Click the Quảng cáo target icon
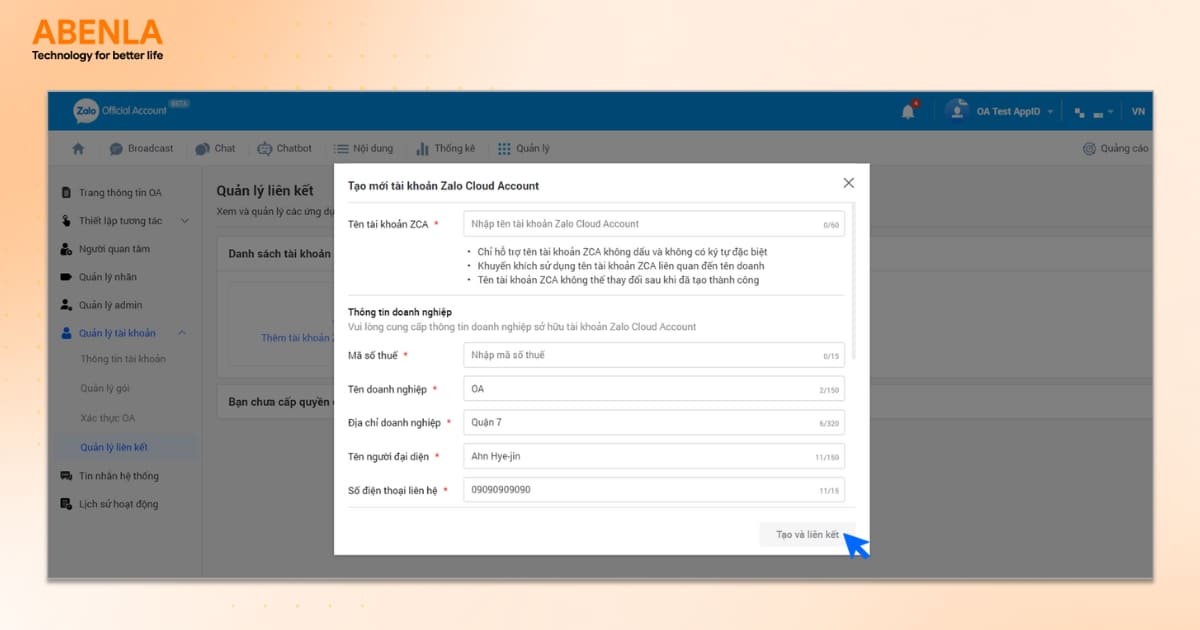Viewport: 1200px width, 630px height. click(1090, 149)
